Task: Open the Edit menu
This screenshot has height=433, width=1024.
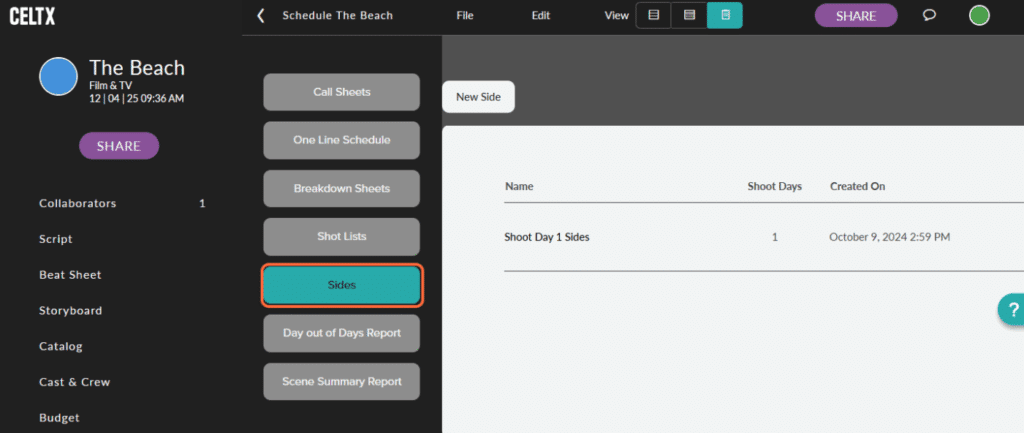Action: (541, 16)
